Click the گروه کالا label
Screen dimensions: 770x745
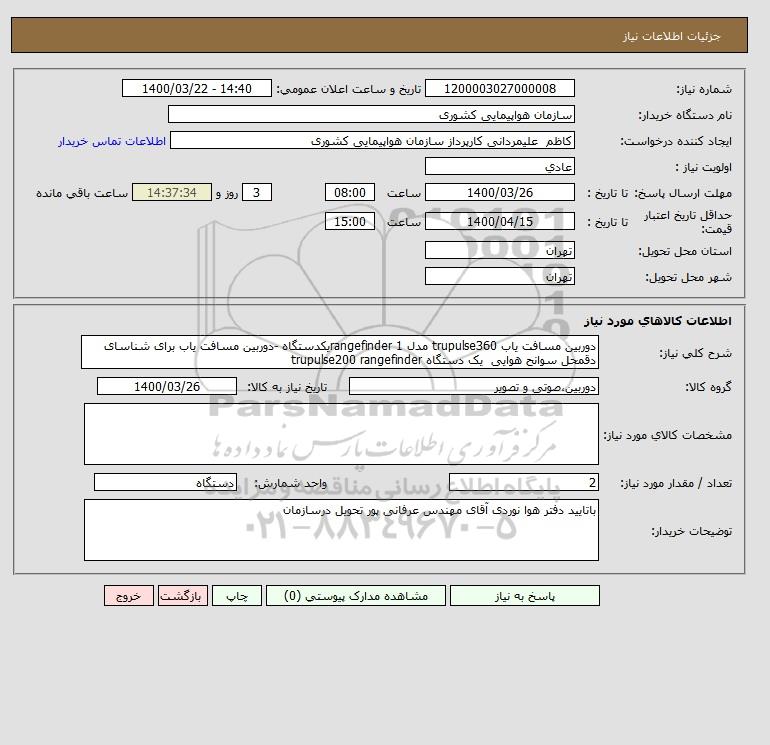click(x=709, y=387)
